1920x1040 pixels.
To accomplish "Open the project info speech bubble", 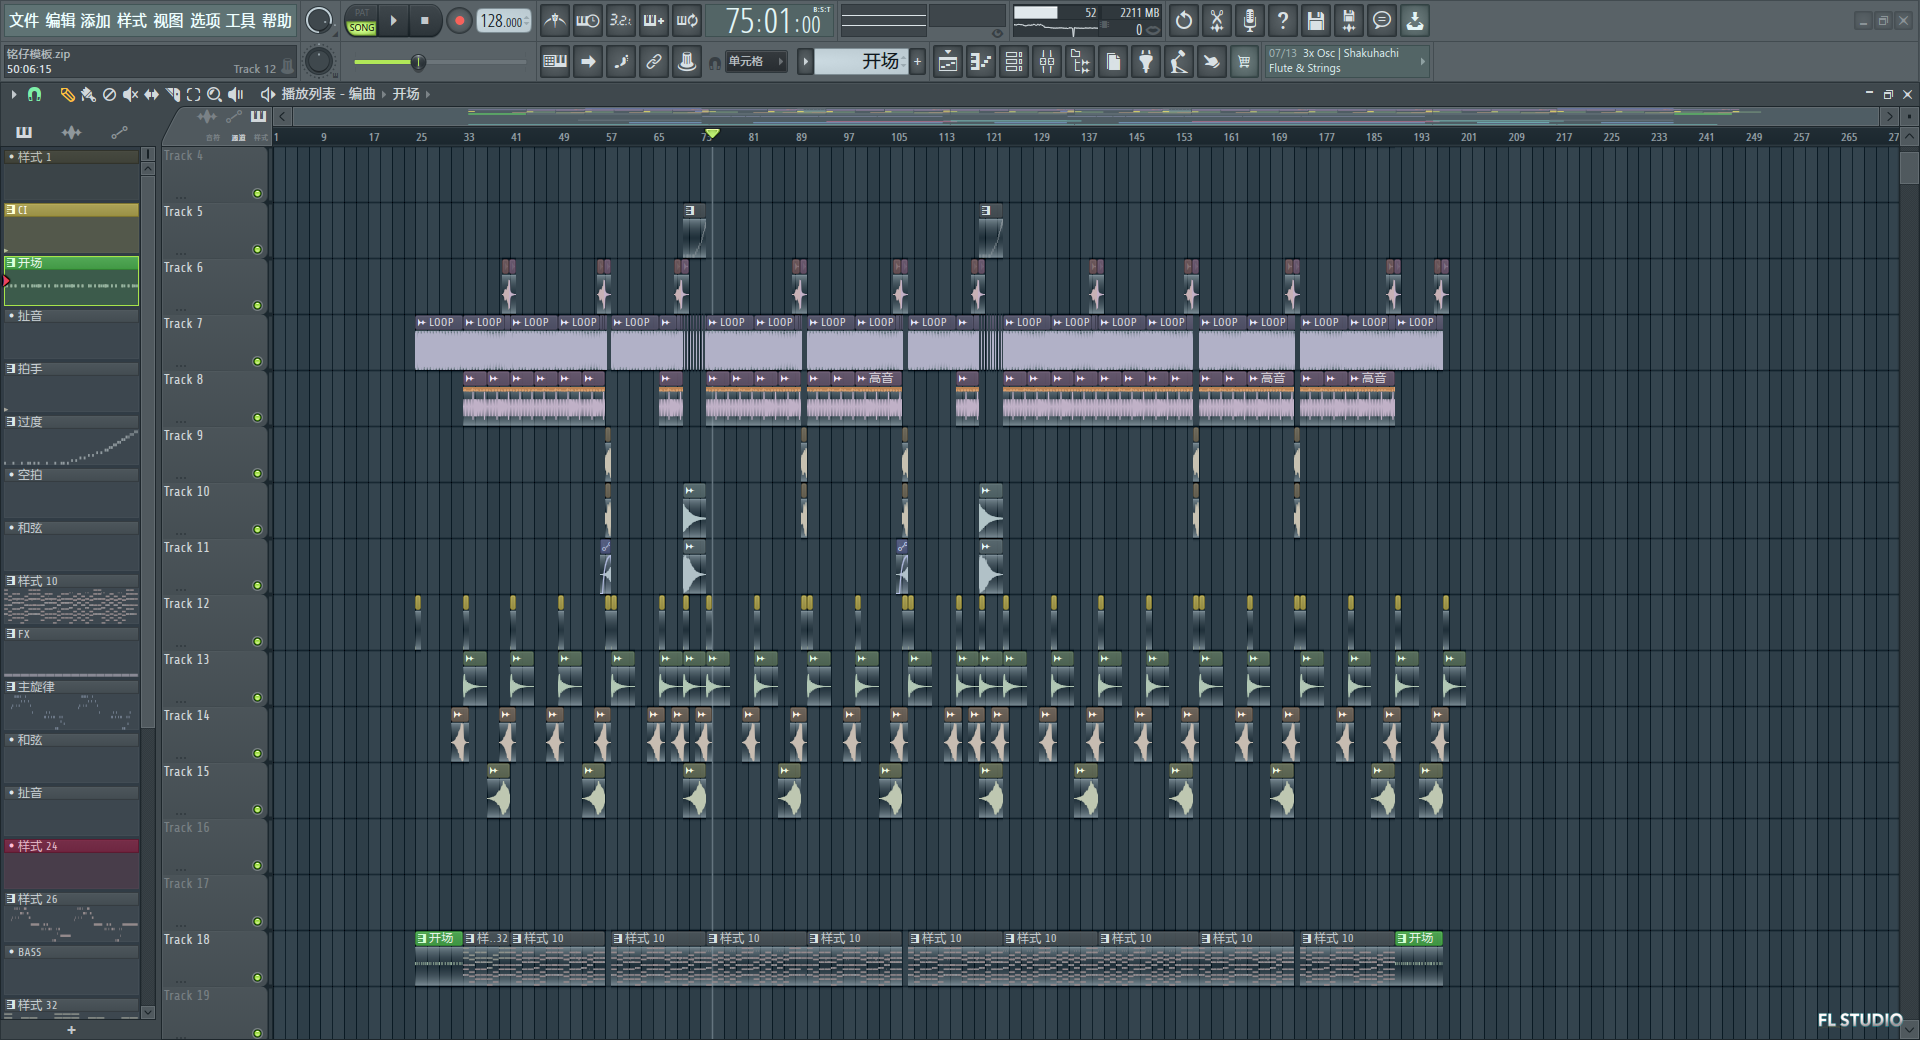I will coord(1382,20).
